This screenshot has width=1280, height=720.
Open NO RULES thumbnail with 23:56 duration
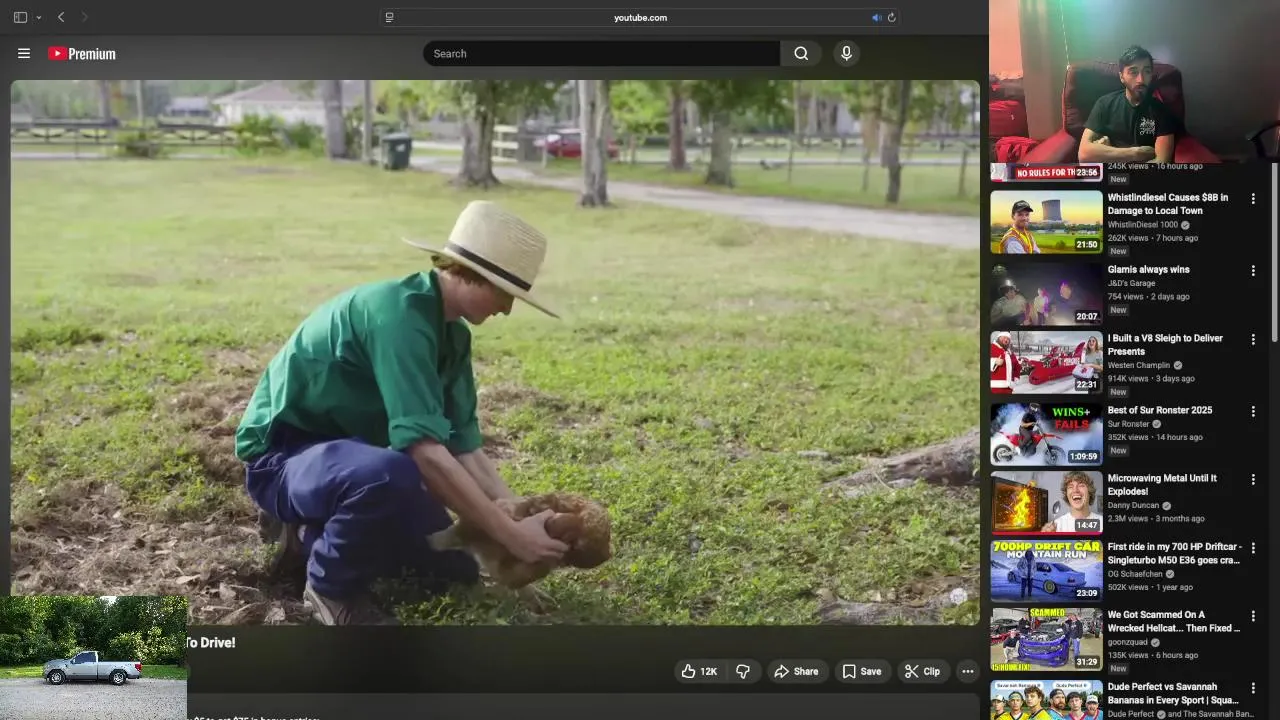coord(1046,172)
